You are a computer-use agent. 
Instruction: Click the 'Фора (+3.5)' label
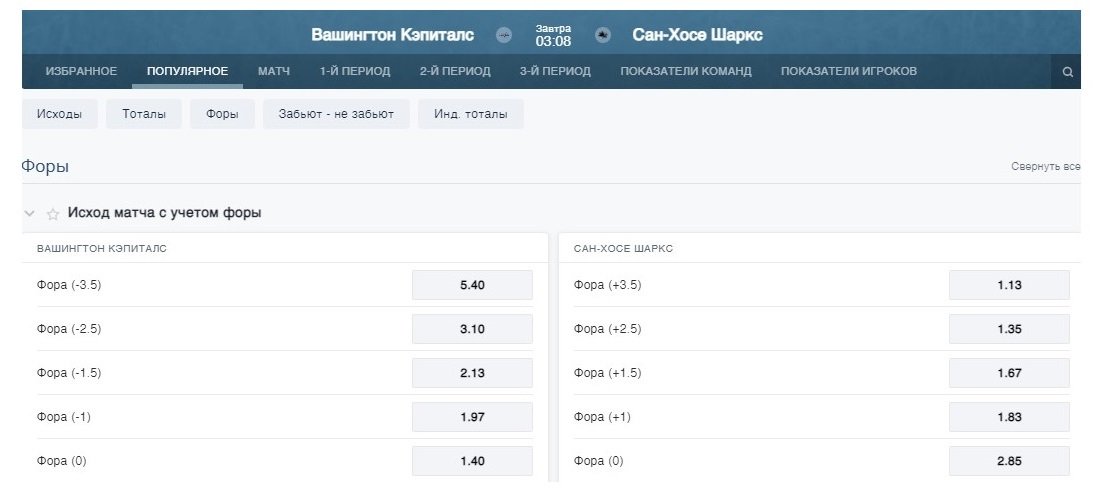[607, 285]
